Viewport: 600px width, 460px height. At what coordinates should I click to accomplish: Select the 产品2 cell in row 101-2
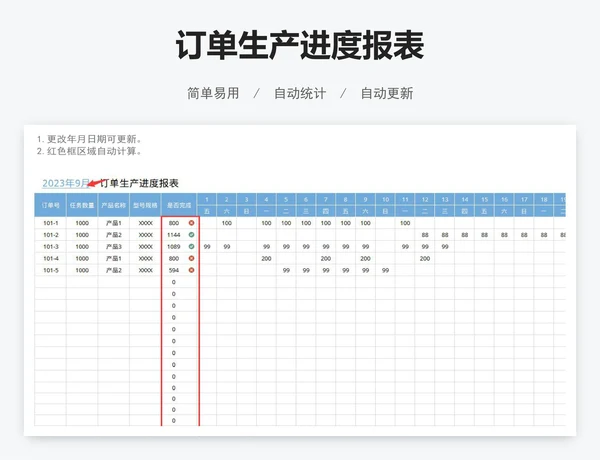pos(114,235)
